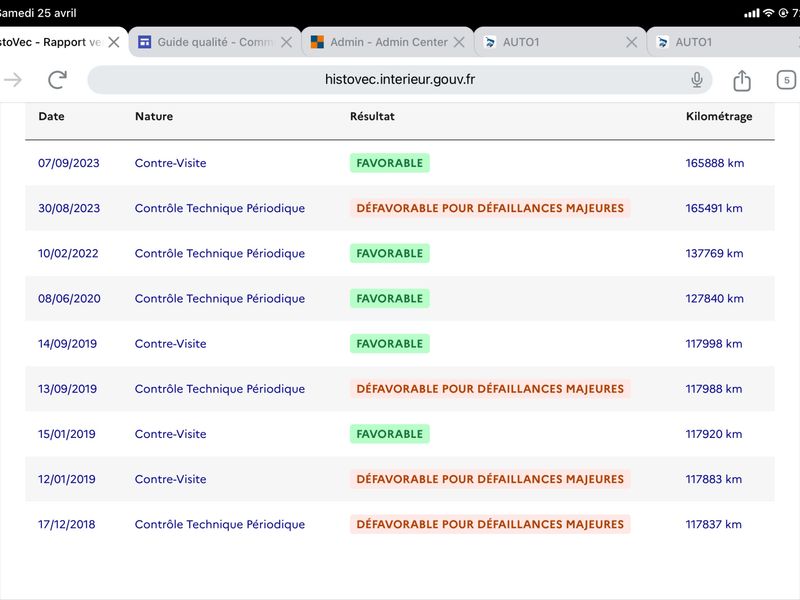Select the date 30/08/2023
The height and width of the screenshot is (600, 800).
[x=69, y=208]
